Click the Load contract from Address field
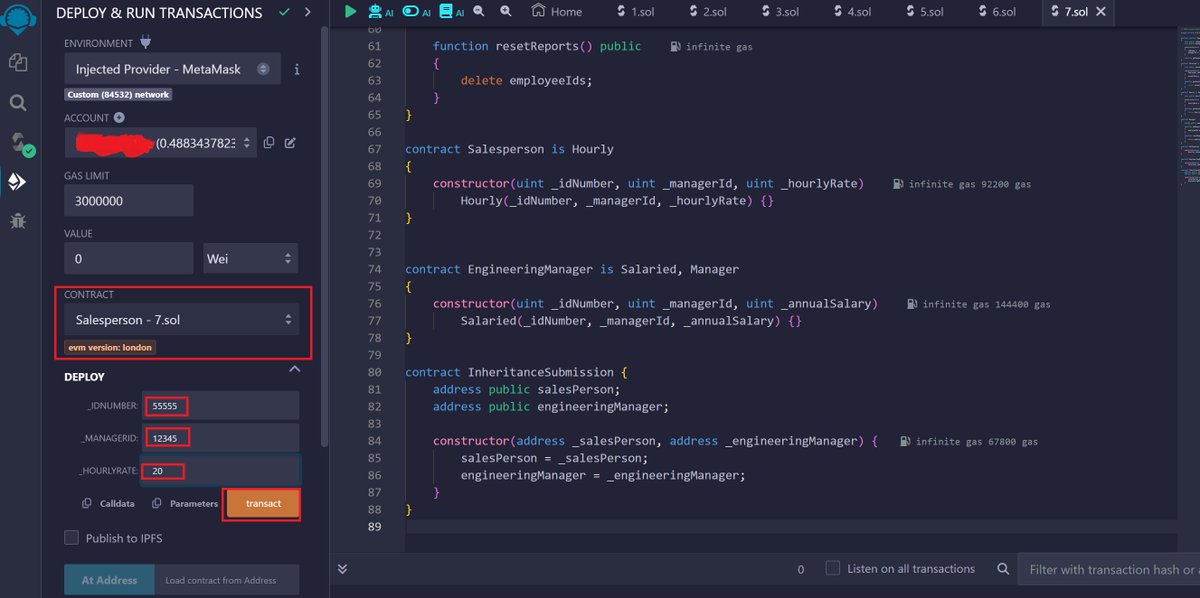 (x=227, y=580)
